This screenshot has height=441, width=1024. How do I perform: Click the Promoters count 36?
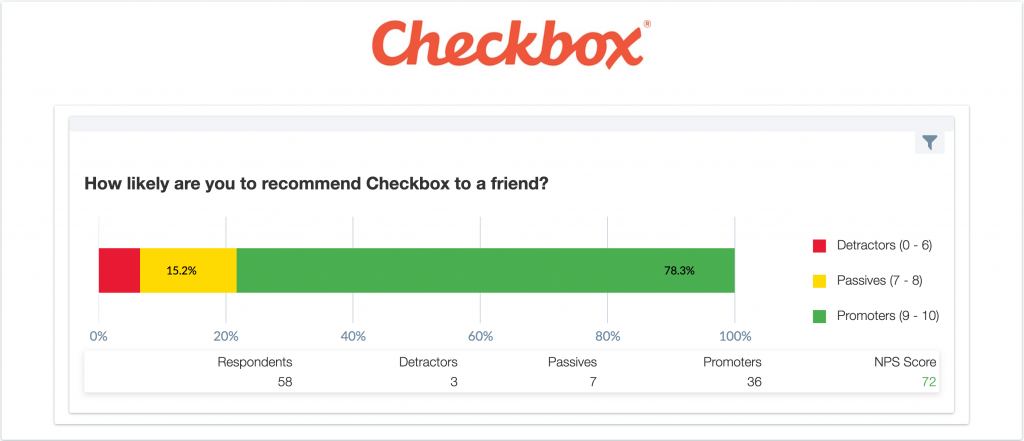pos(754,382)
